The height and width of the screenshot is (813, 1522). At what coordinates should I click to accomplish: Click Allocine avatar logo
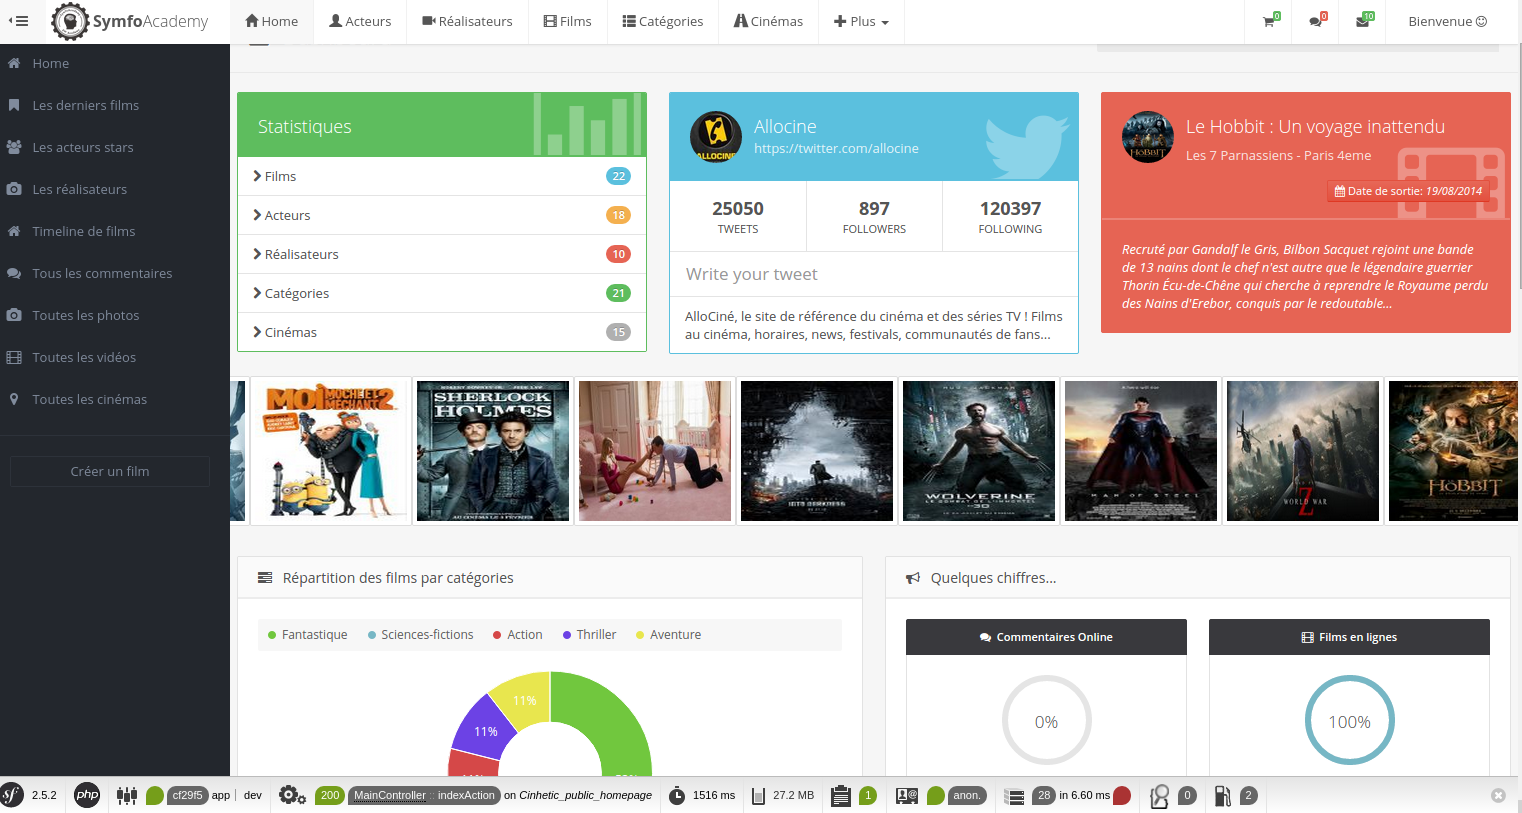pyautogui.click(x=716, y=137)
